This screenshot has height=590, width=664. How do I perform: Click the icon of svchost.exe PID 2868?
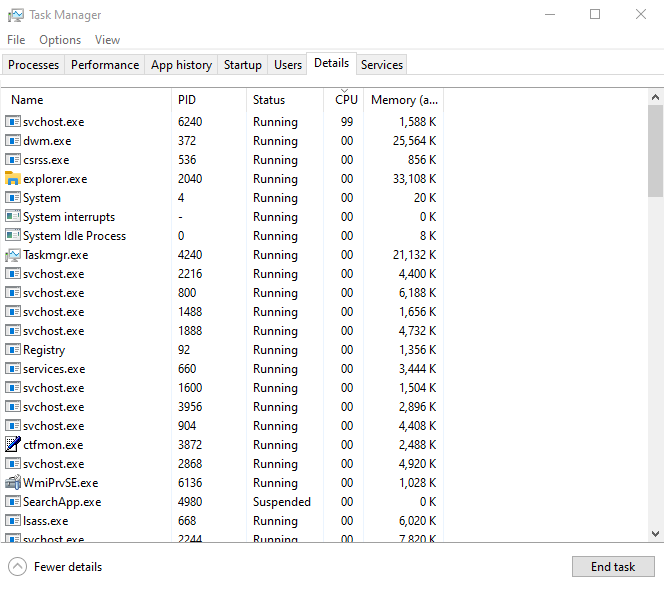click(x=13, y=464)
